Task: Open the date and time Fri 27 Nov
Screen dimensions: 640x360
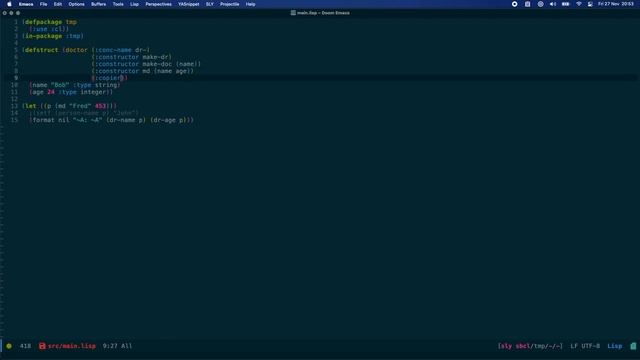Action: pyautogui.click(x=616, y=4)
